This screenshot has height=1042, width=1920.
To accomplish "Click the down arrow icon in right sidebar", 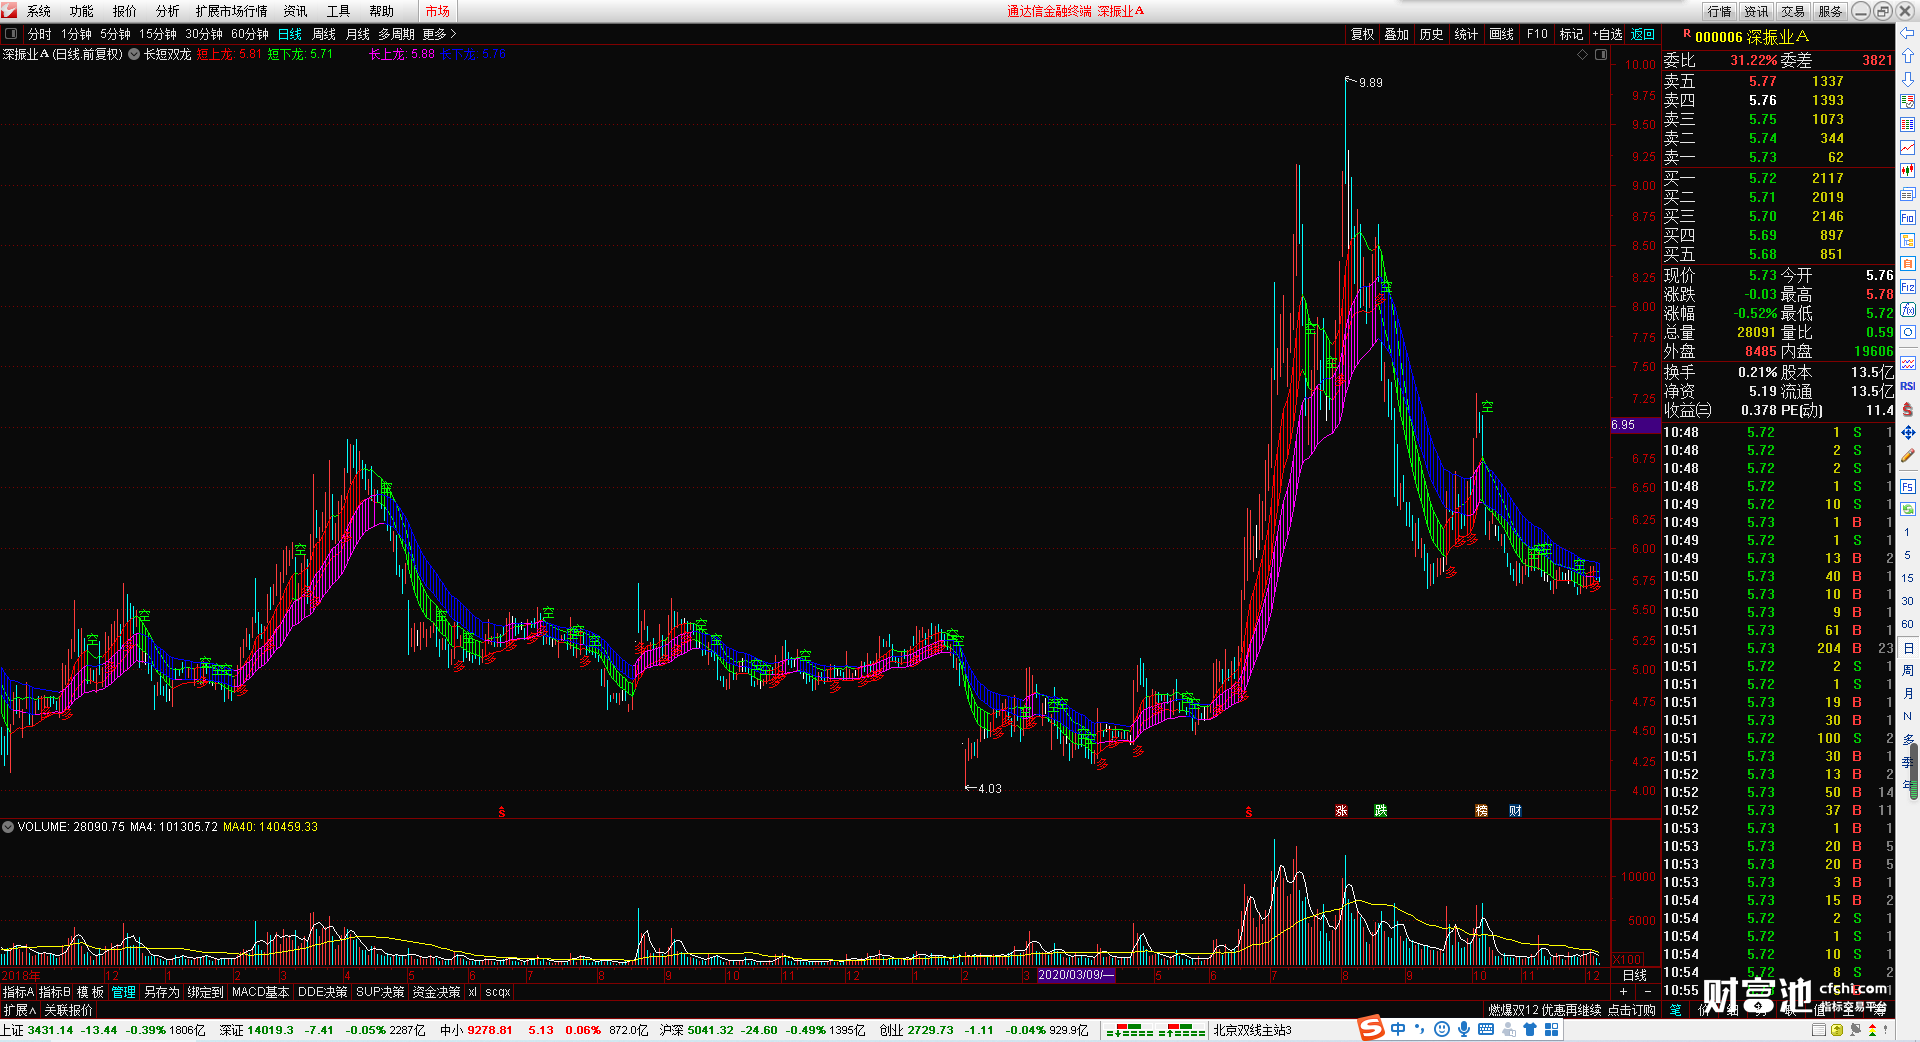I will click(x=1908, y=79).
